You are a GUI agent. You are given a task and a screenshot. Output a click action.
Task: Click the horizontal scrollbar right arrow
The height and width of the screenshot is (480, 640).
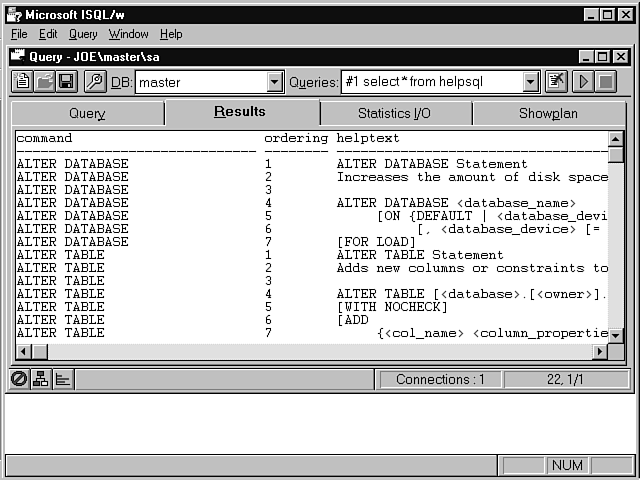coord(600,351)
